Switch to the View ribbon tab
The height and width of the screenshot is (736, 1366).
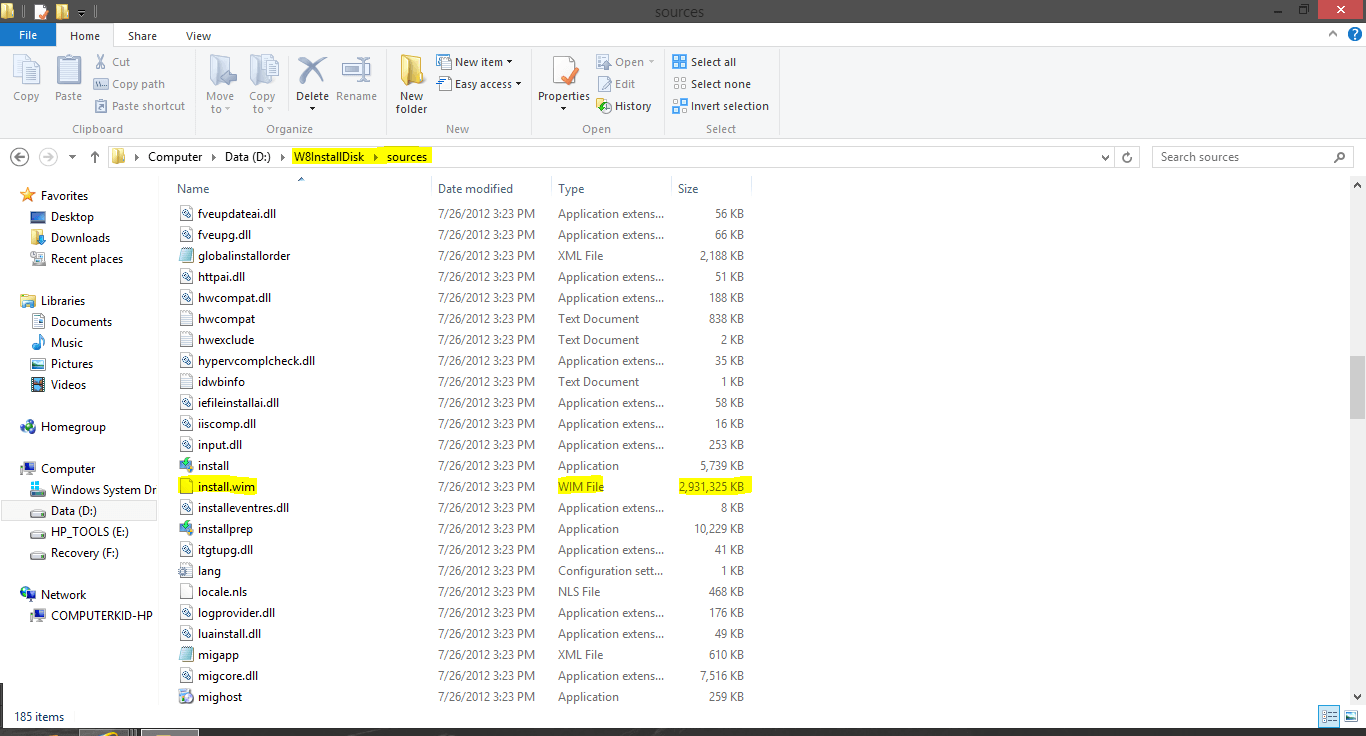pyautogui.click(x=198, y=36)
